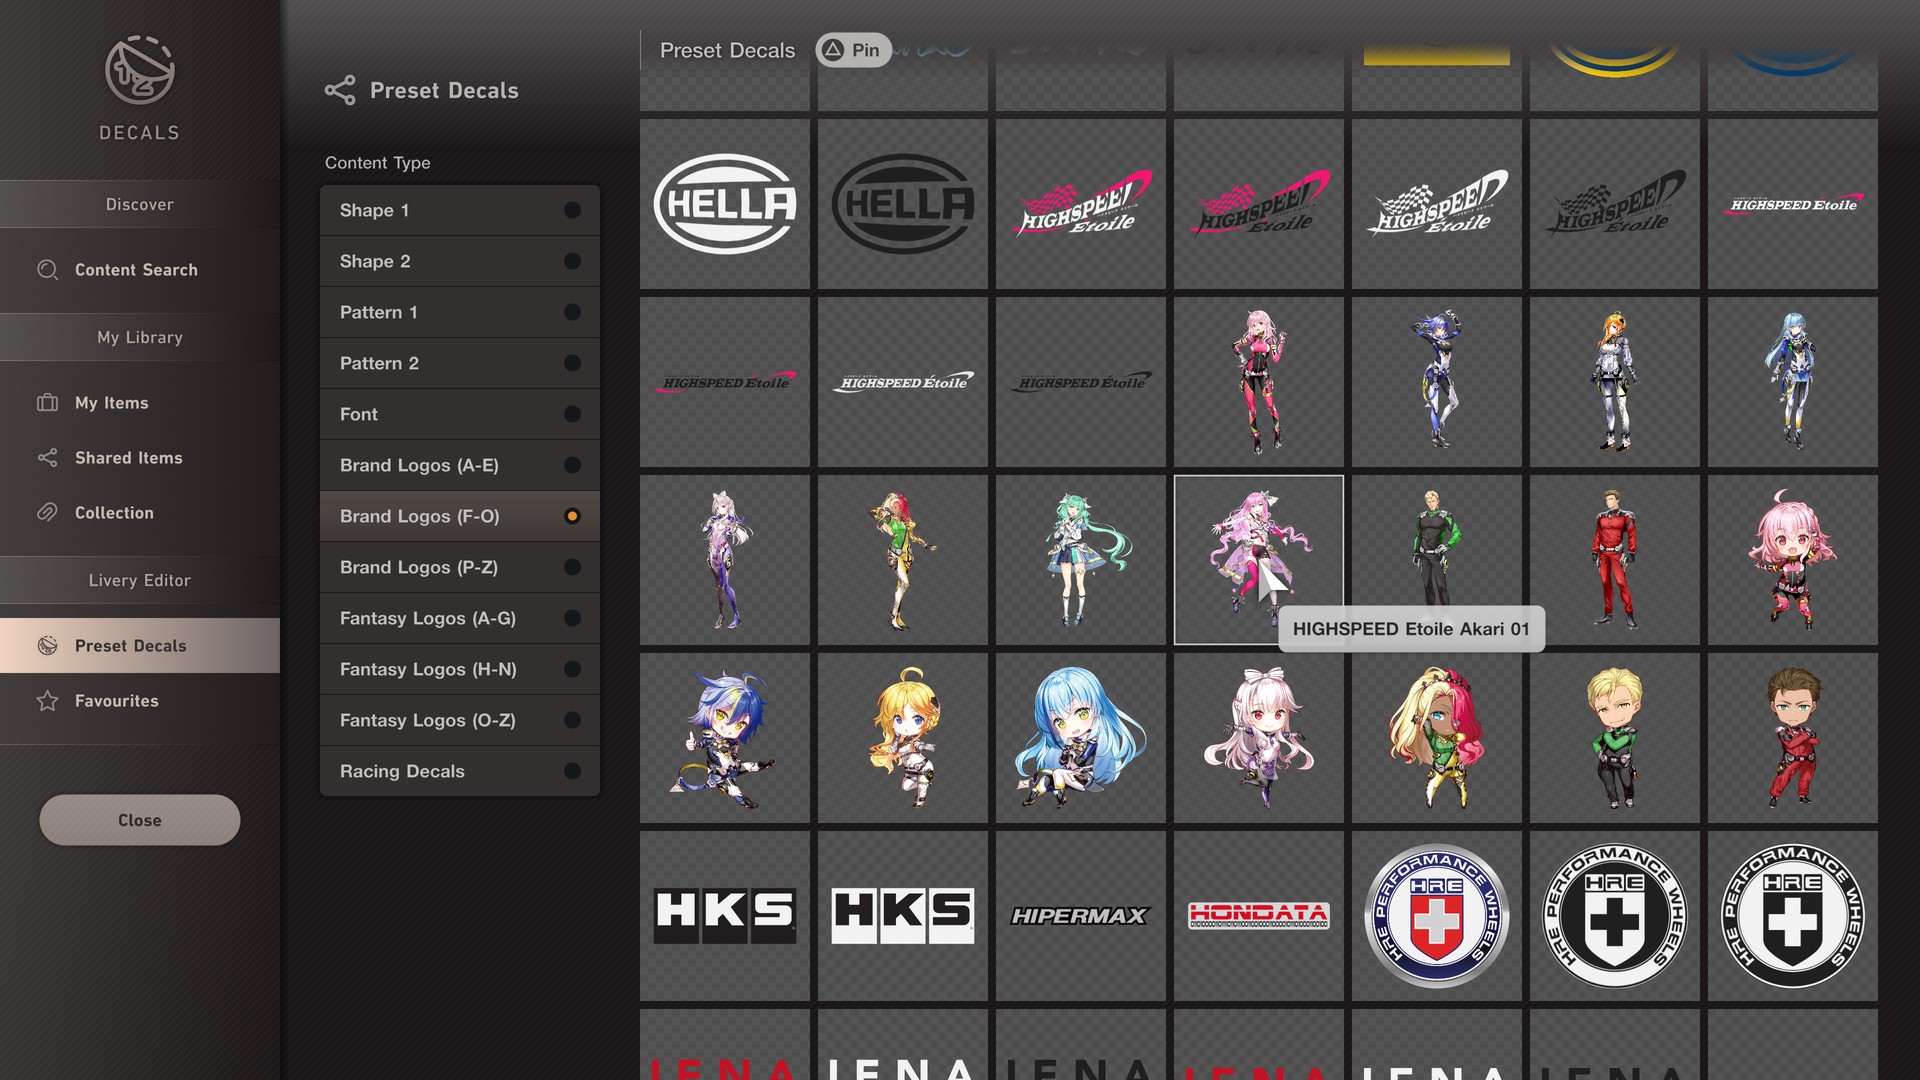Click the Close button
This screenshot has height=1080, width=1920.
pyautogui.click(x=139, y=820)
